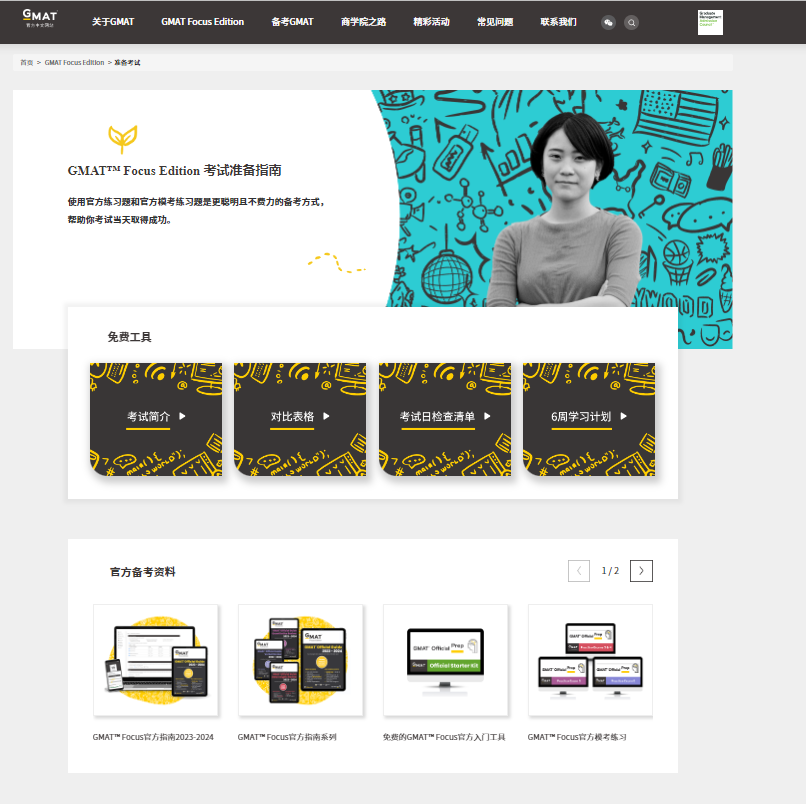Click the Graduate Management Admission Council logo
The image size is (806, 804).
click(x=710, y=22)
